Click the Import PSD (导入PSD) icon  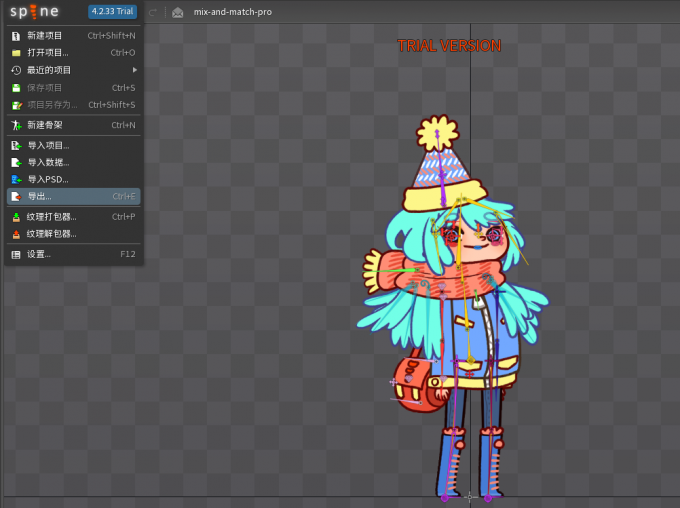[16, 180]
